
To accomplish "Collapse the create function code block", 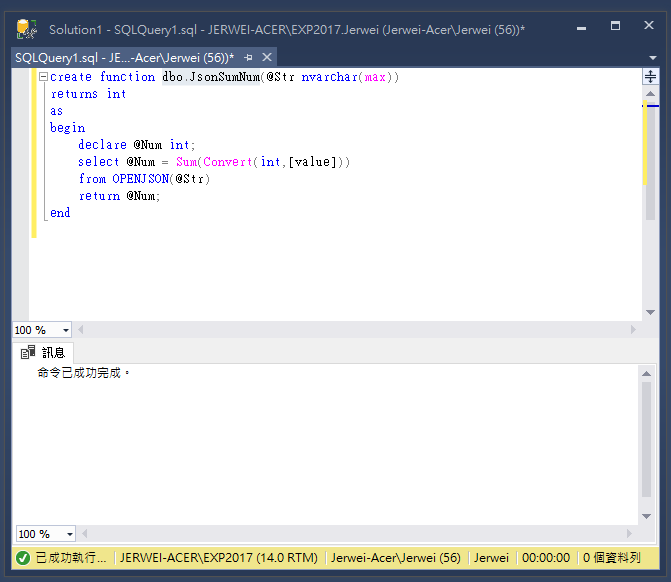I will [x=43, y=77].
